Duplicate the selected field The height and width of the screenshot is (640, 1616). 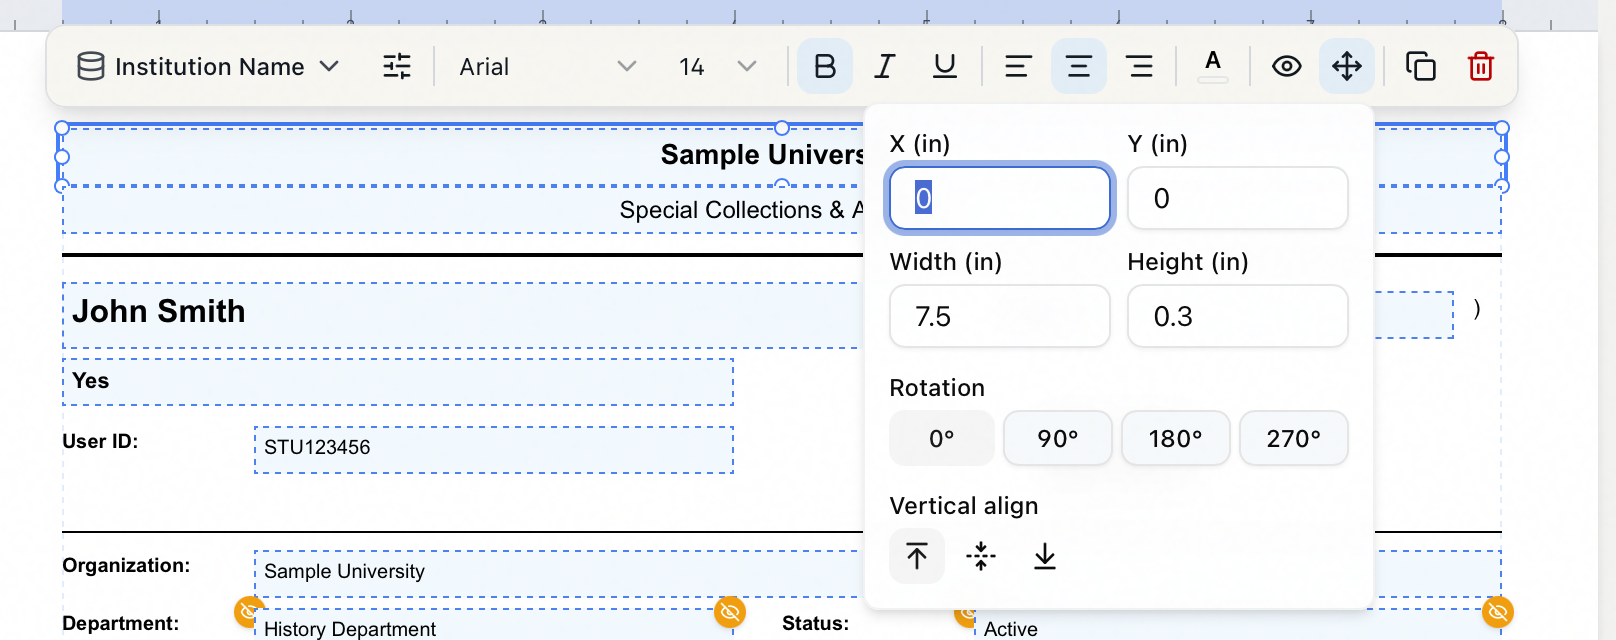pyautogui.click(x=1421, y=67)
